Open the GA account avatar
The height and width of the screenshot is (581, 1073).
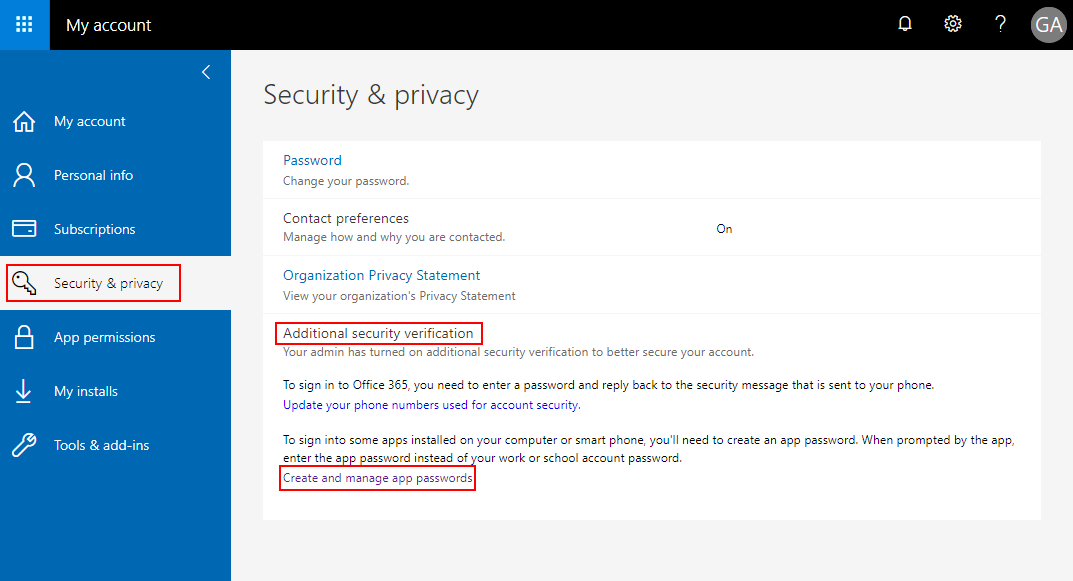1048,24
